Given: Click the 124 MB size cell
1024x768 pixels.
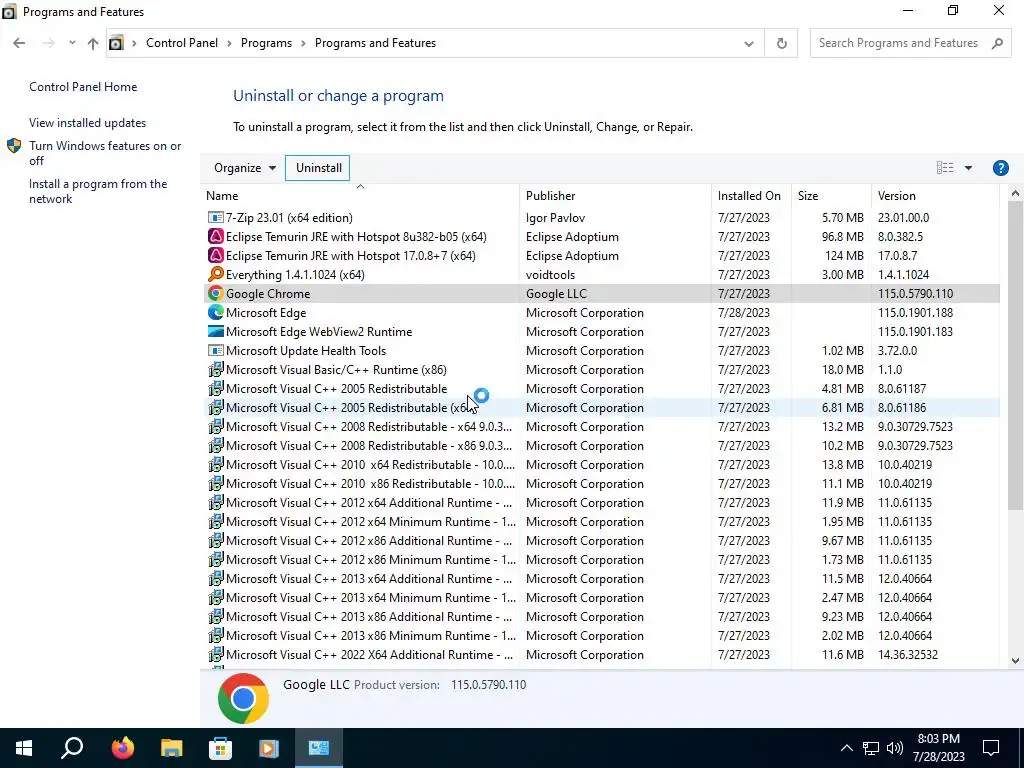Looking at the screenshot, I should 844,255.
